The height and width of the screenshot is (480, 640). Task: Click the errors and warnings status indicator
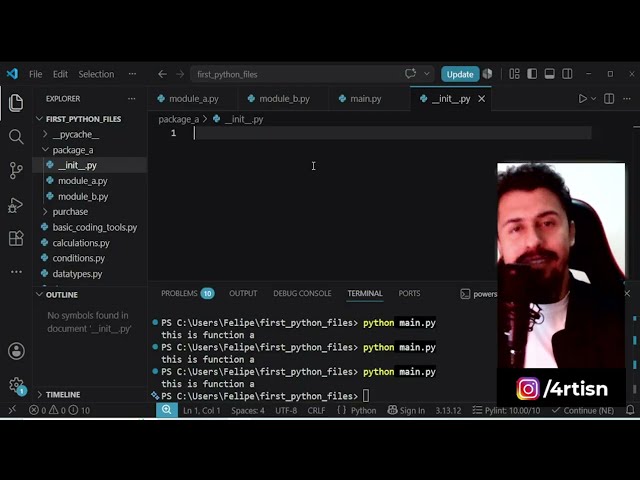[59, 410]
